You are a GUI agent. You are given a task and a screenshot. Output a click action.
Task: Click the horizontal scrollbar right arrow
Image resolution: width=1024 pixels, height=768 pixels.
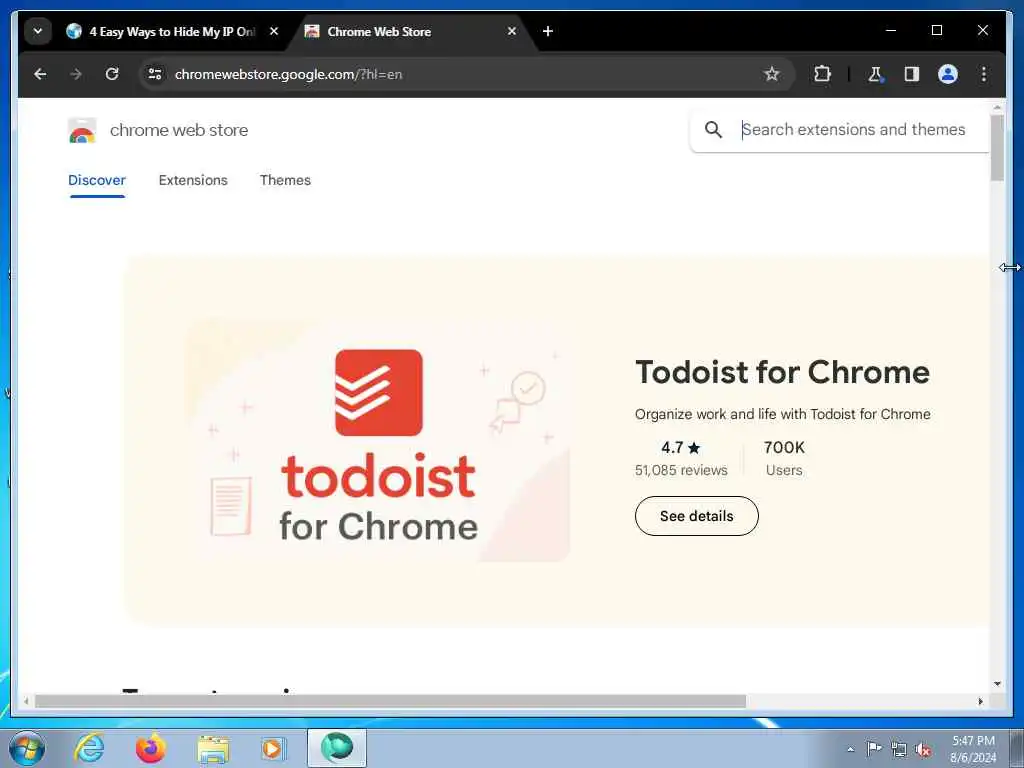coord(980,701)
